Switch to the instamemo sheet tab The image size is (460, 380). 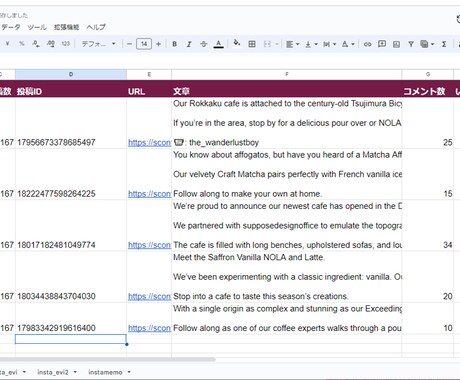(105, 372)
